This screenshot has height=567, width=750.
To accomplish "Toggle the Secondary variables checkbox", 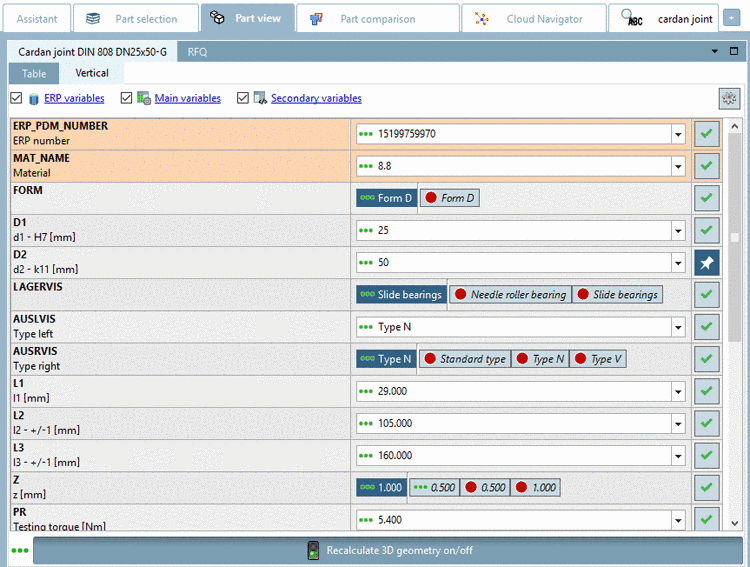I will click(243, 98).
